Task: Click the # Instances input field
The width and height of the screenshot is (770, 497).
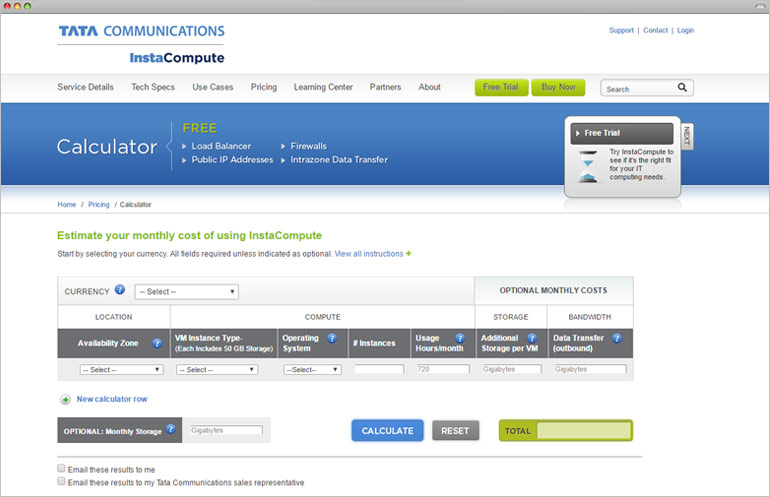Action: click(379, 369)
